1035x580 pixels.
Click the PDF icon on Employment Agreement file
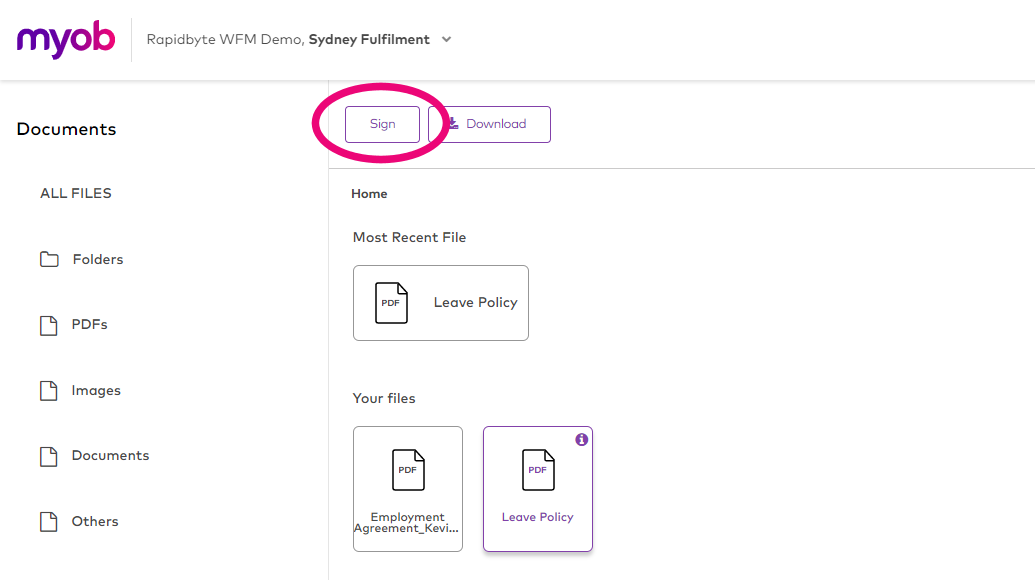point(408,470)
